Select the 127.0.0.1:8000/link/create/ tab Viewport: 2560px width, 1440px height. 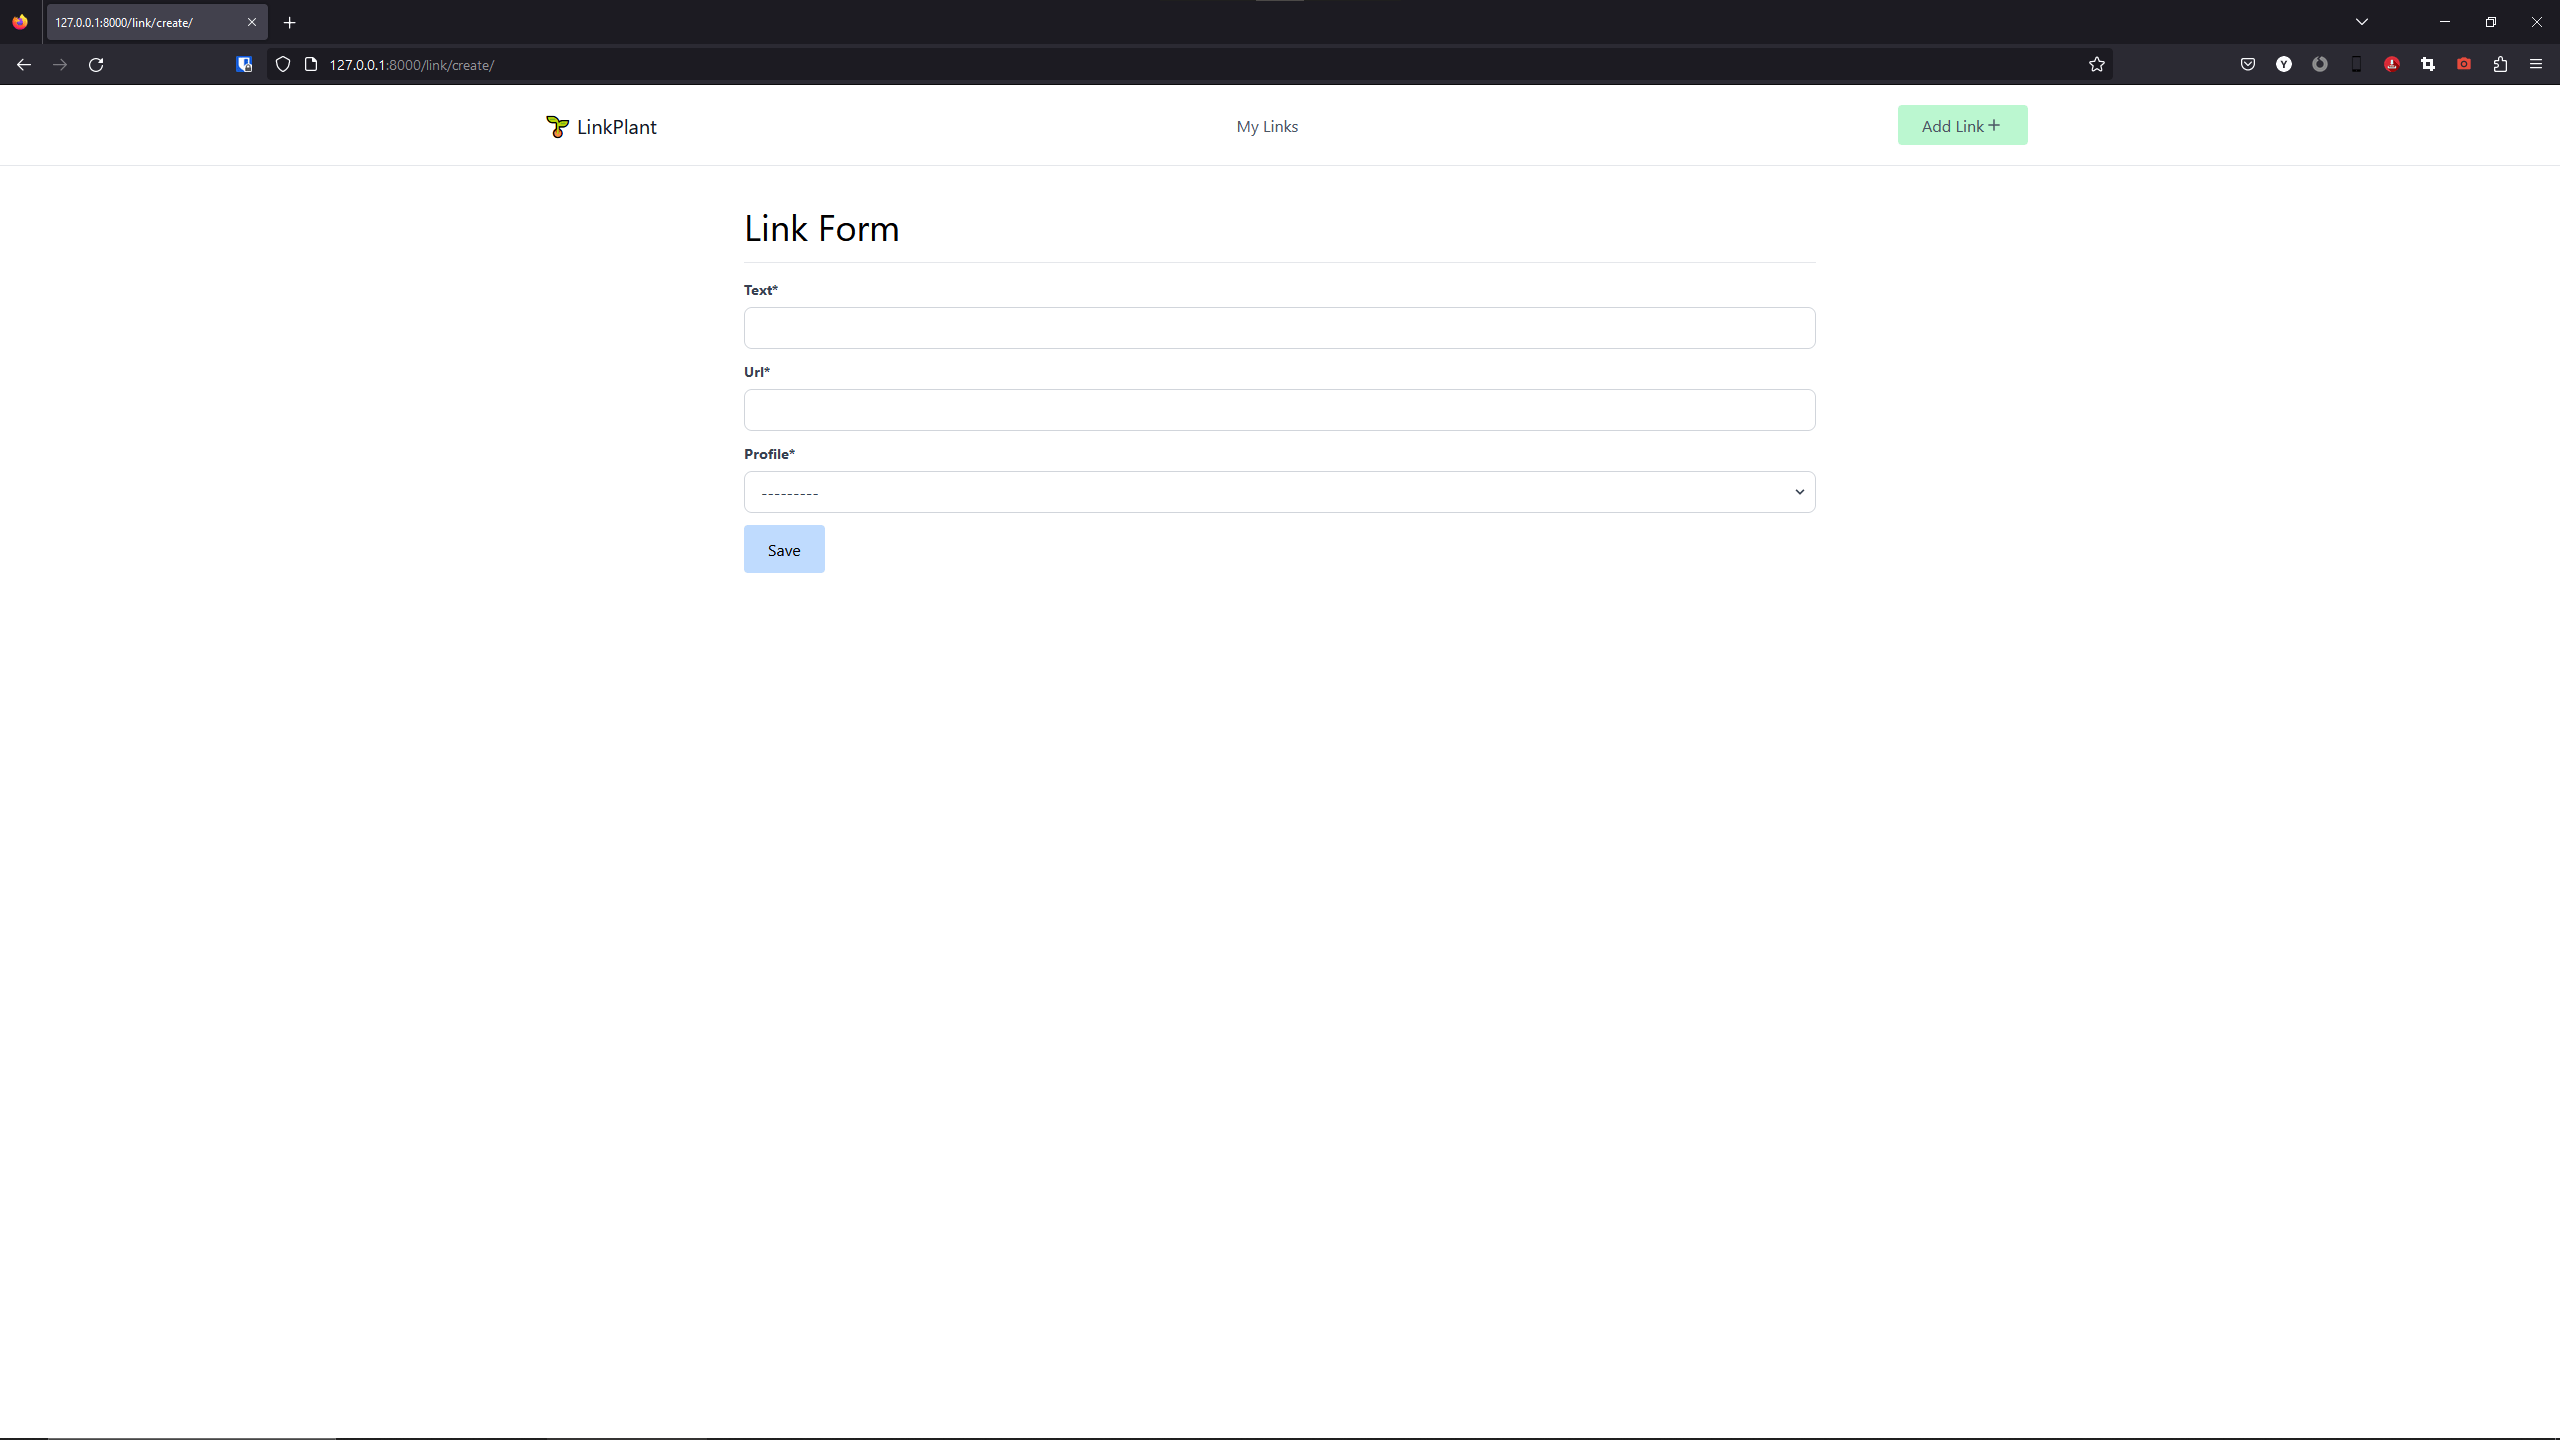click(140, 22)
